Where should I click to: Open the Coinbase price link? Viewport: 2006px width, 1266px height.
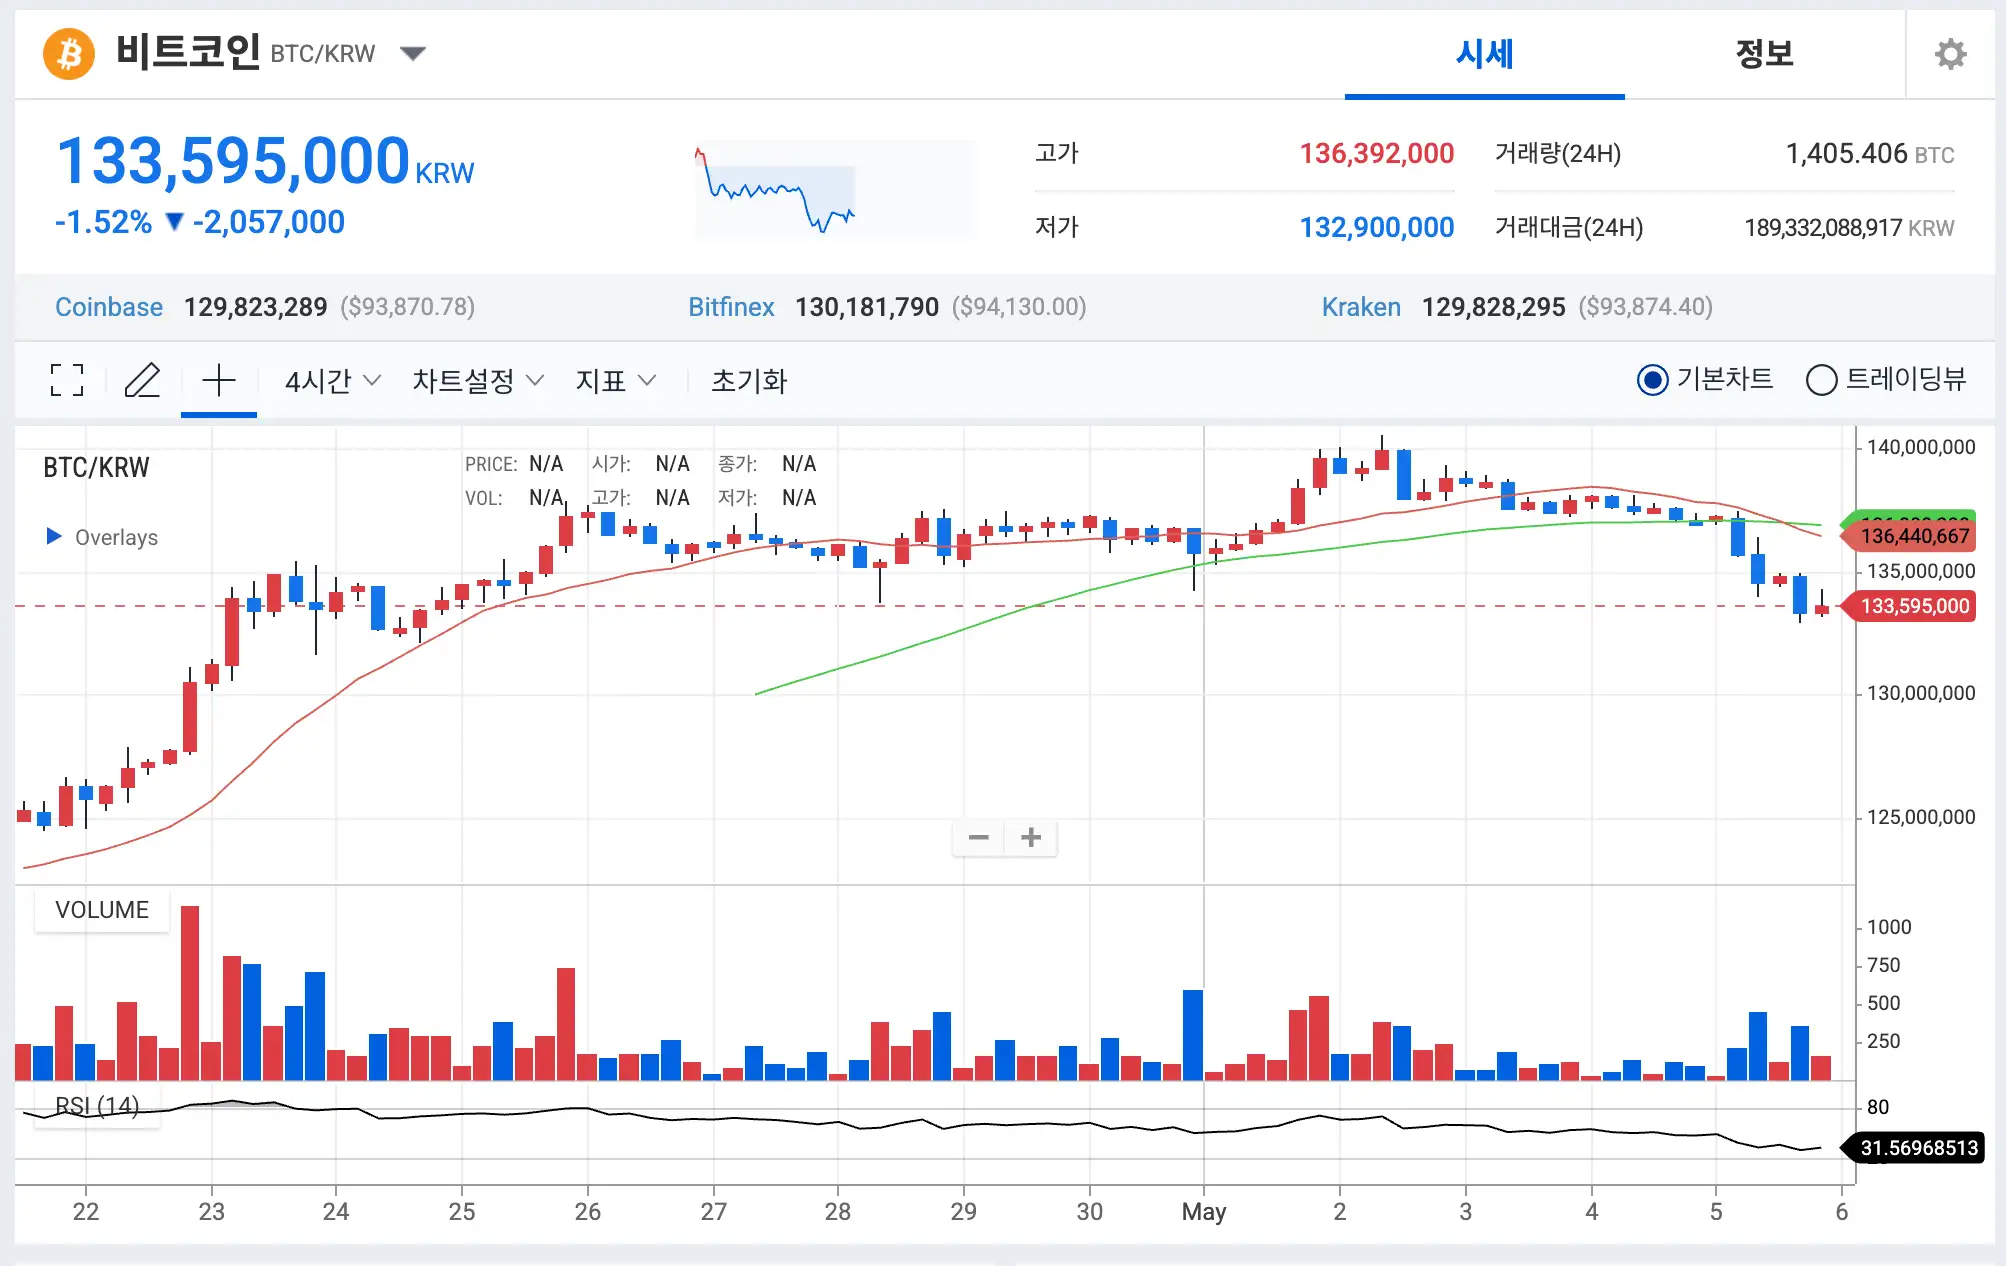tap(109, 307)
